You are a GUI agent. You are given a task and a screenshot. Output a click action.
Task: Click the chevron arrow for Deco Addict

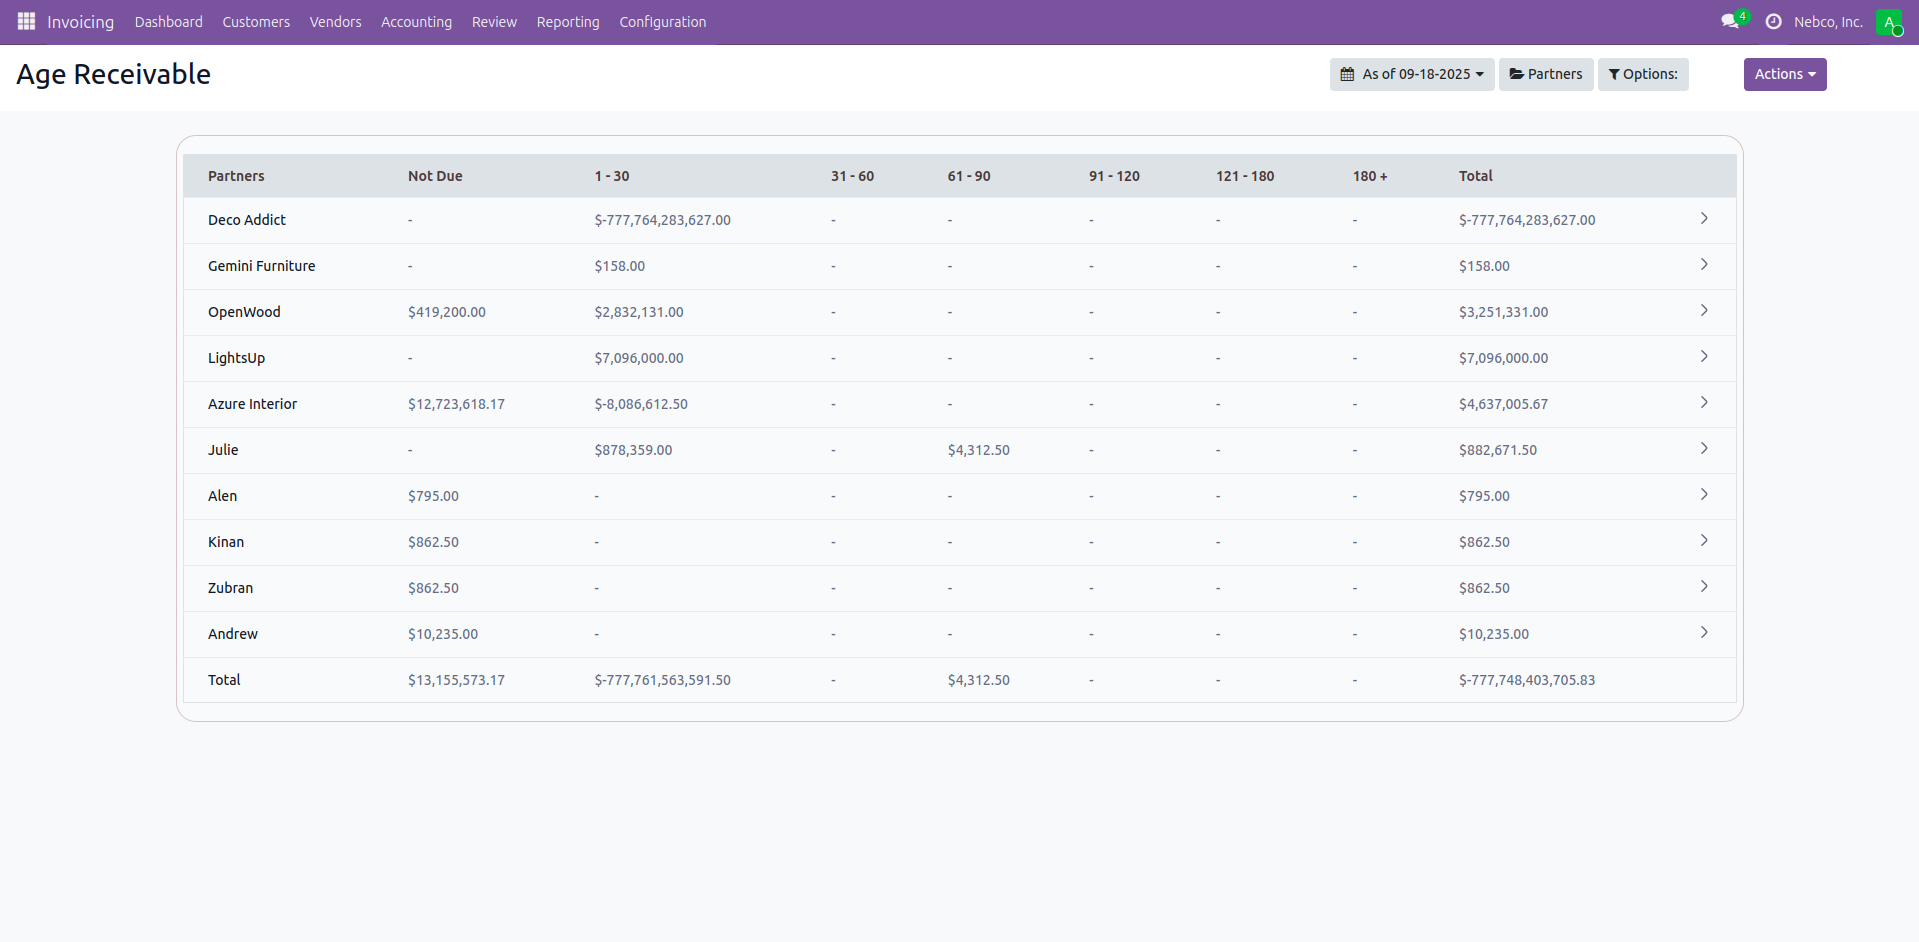pyautogui.click(x=1704, y=219)
